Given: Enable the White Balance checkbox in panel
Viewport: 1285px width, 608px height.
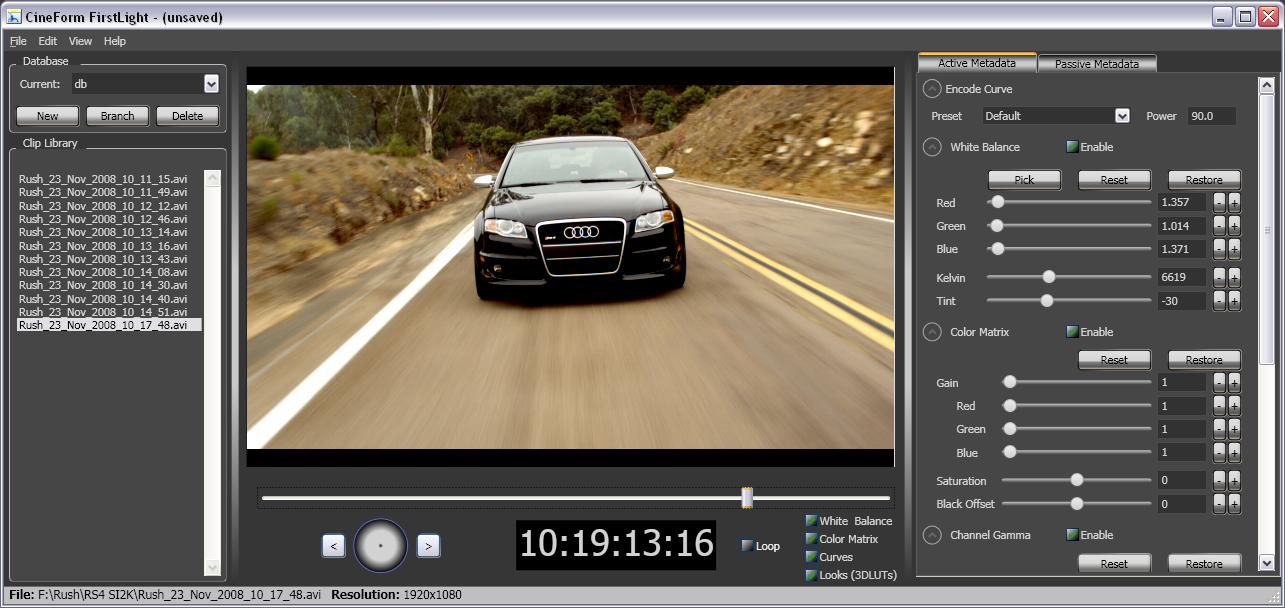Looking at the screenshot, I should pyautogui.click(x=1072, y=147).
